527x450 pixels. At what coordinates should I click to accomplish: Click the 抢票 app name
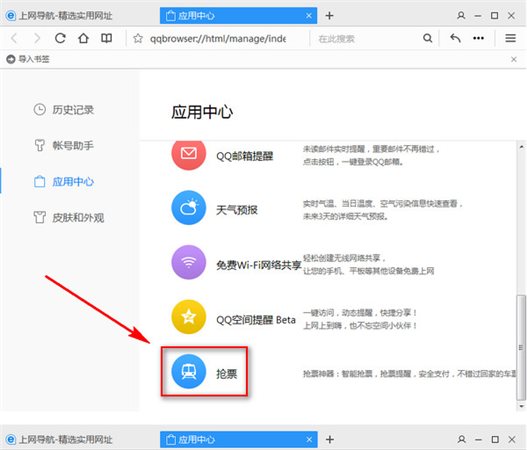227,374
